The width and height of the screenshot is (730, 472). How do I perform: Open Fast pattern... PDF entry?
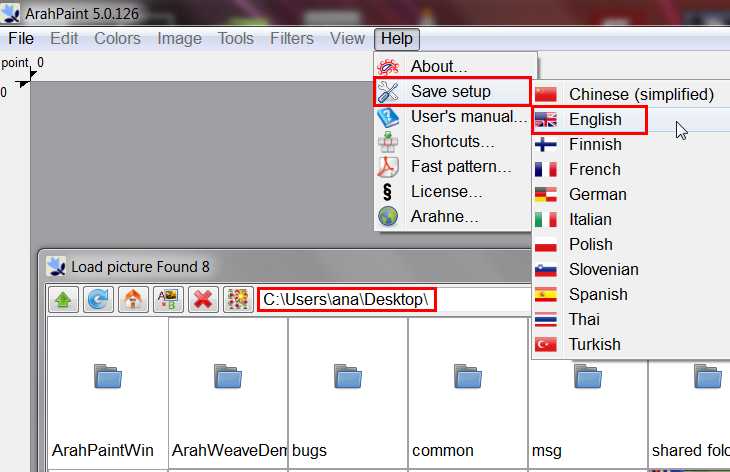[453, 167]
